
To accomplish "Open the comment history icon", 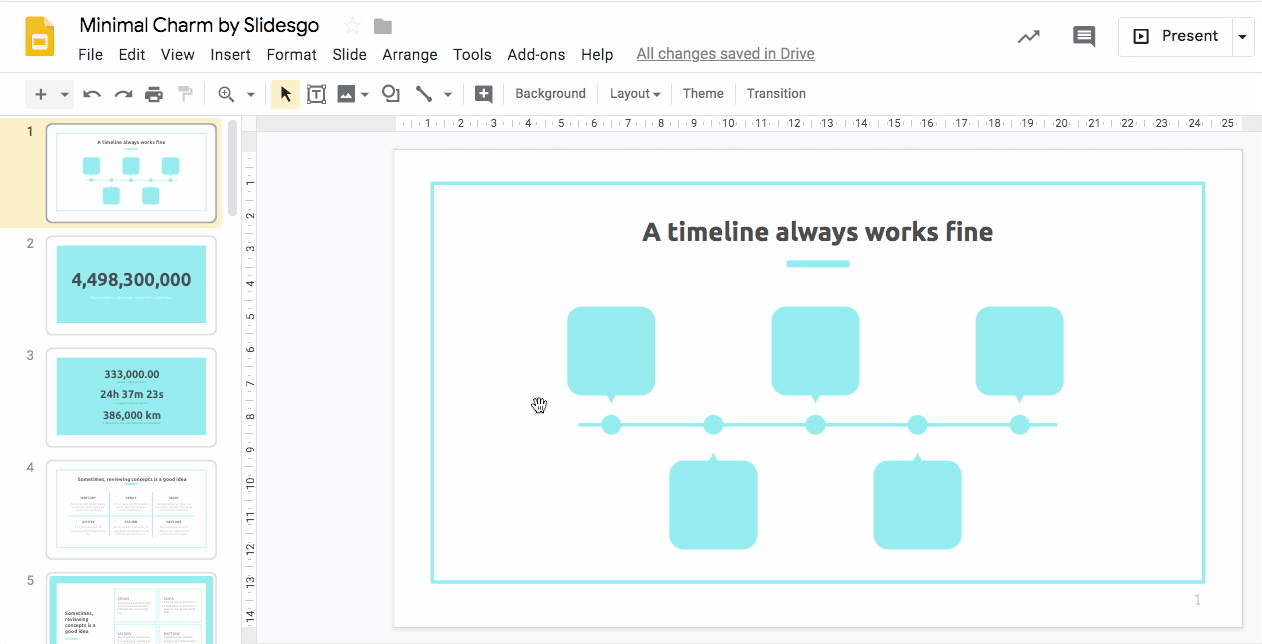I will coord(1084,36).
